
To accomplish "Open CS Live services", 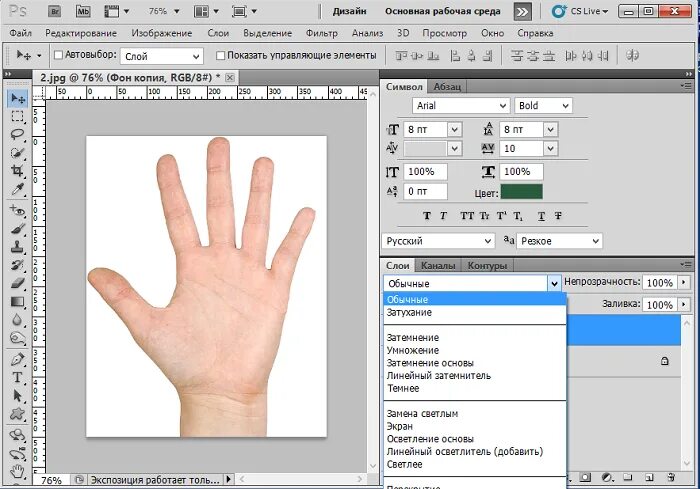I will coord(580,11).
